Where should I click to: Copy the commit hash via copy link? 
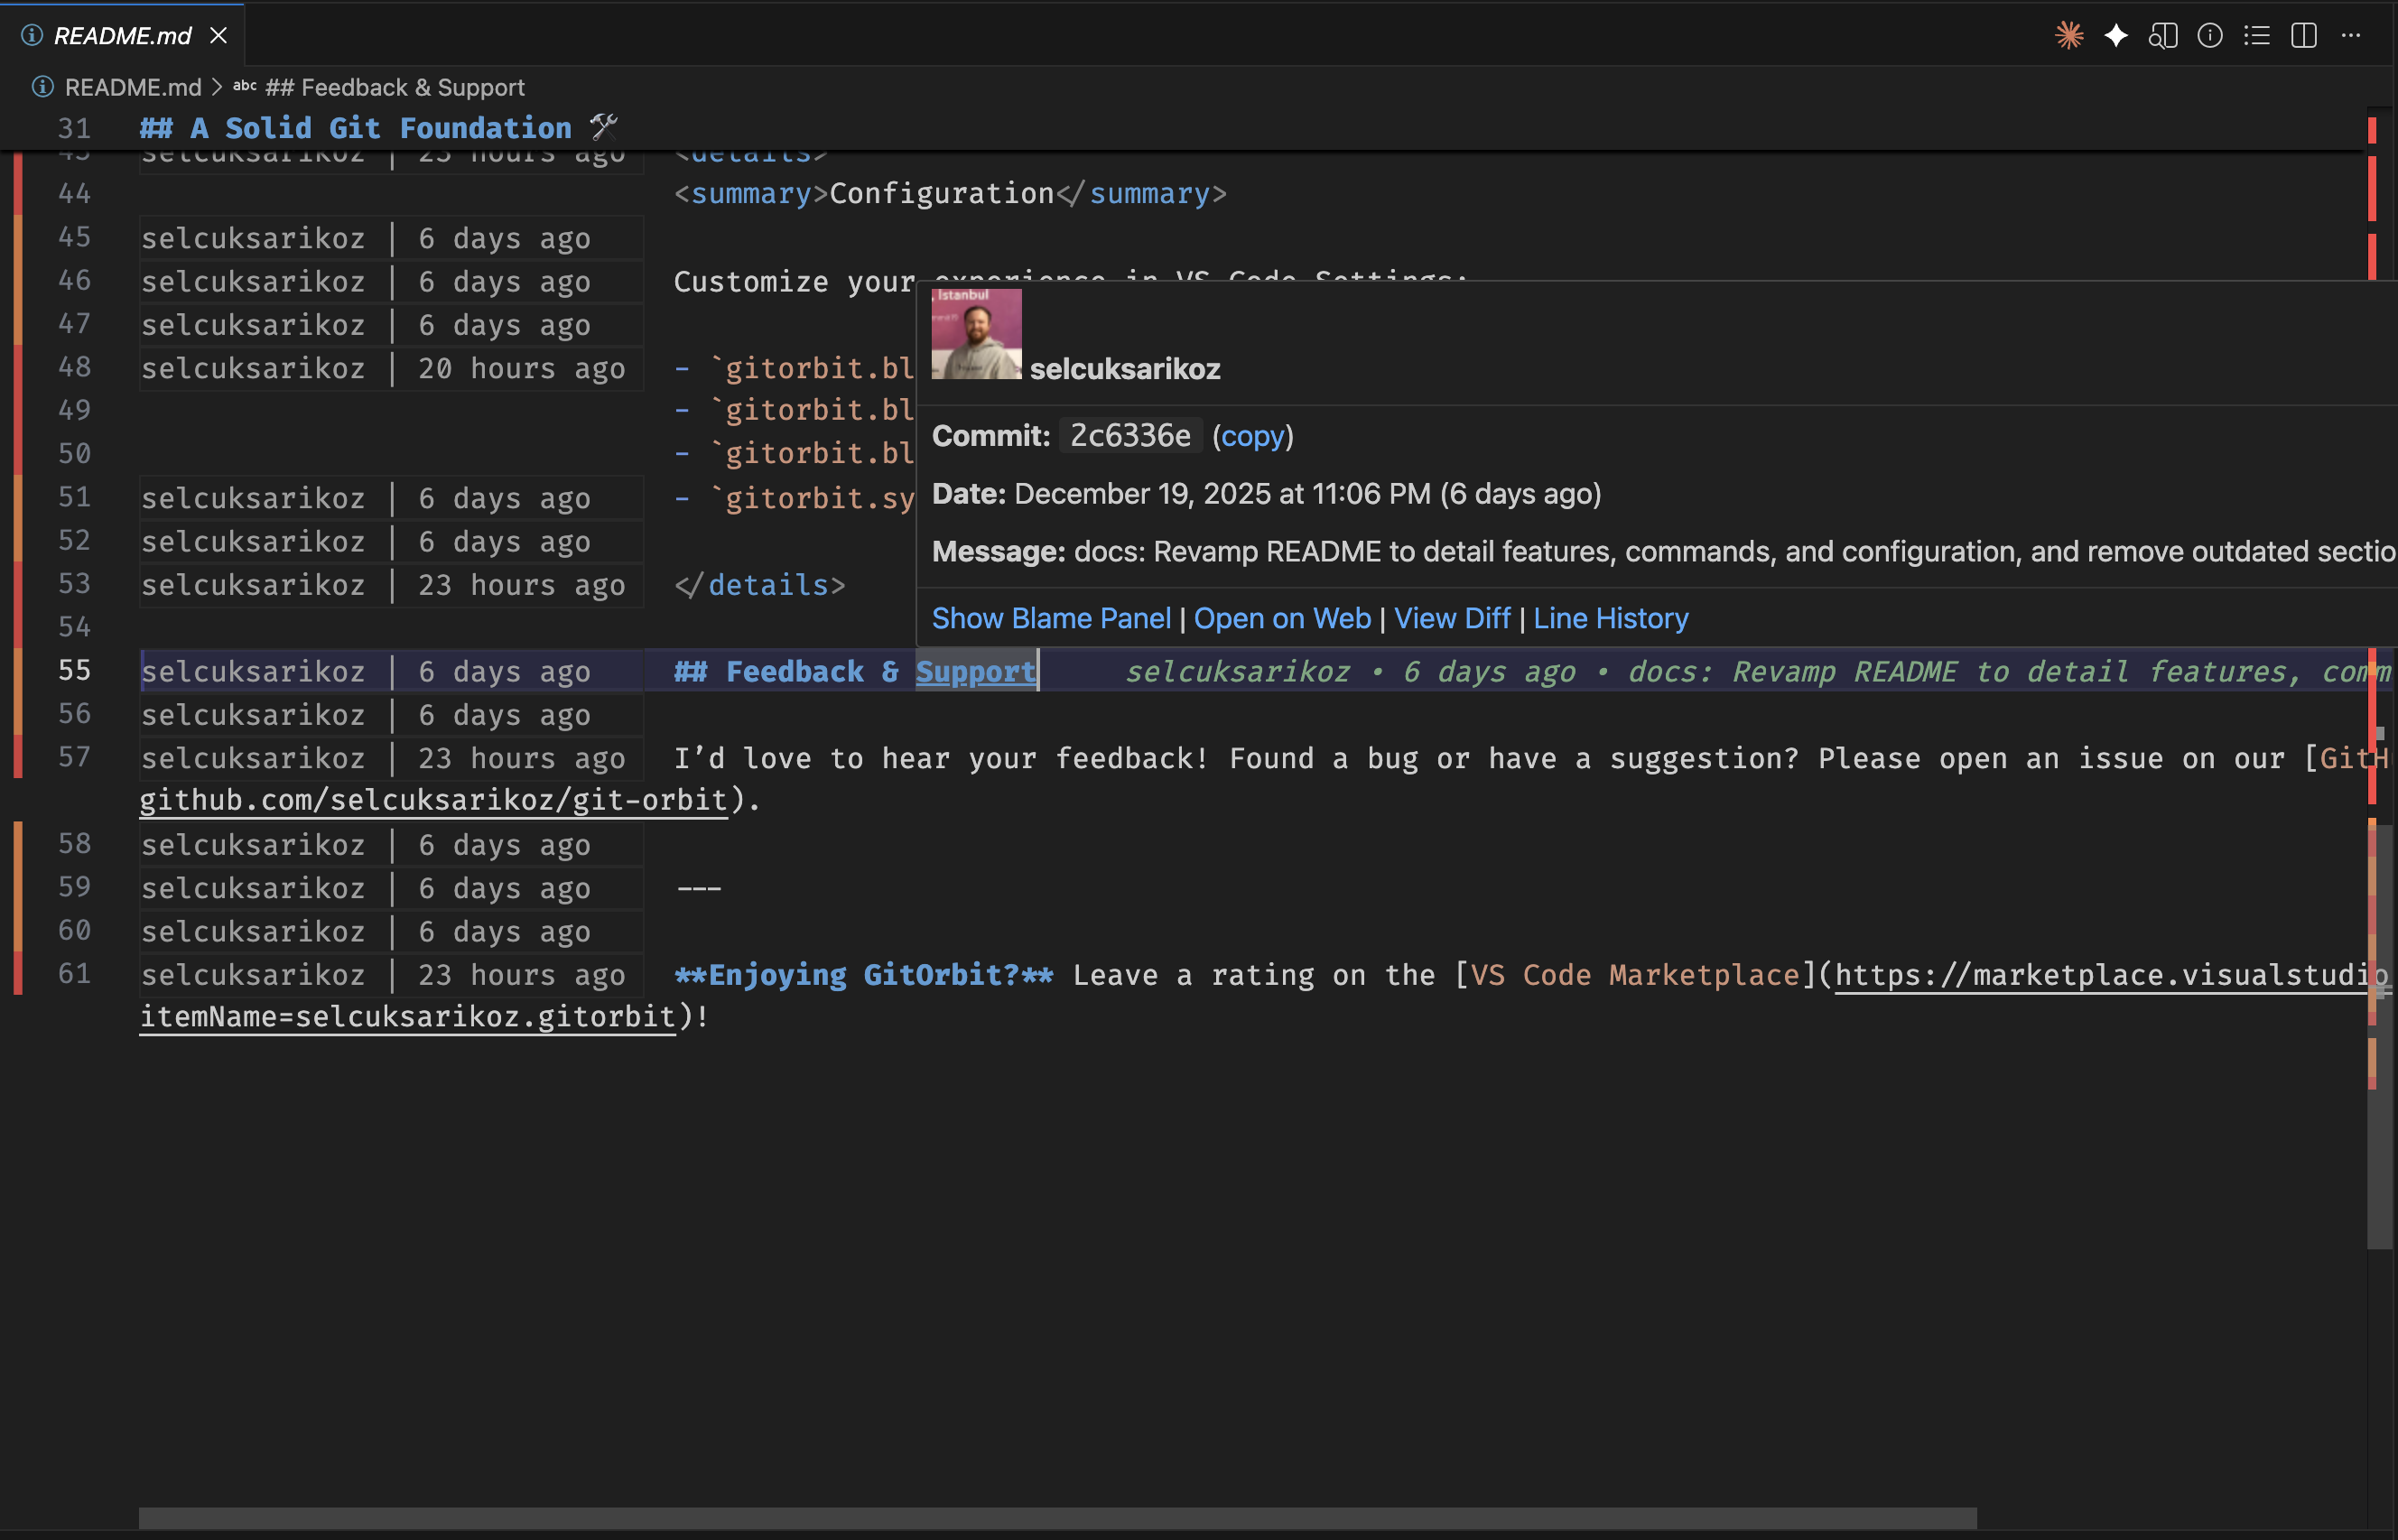click(1254, 436)
